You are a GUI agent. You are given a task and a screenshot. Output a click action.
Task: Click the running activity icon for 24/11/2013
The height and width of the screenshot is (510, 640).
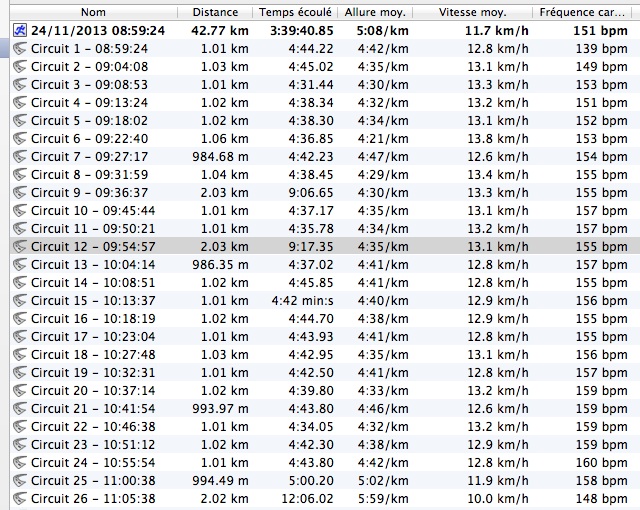point(19,30)
